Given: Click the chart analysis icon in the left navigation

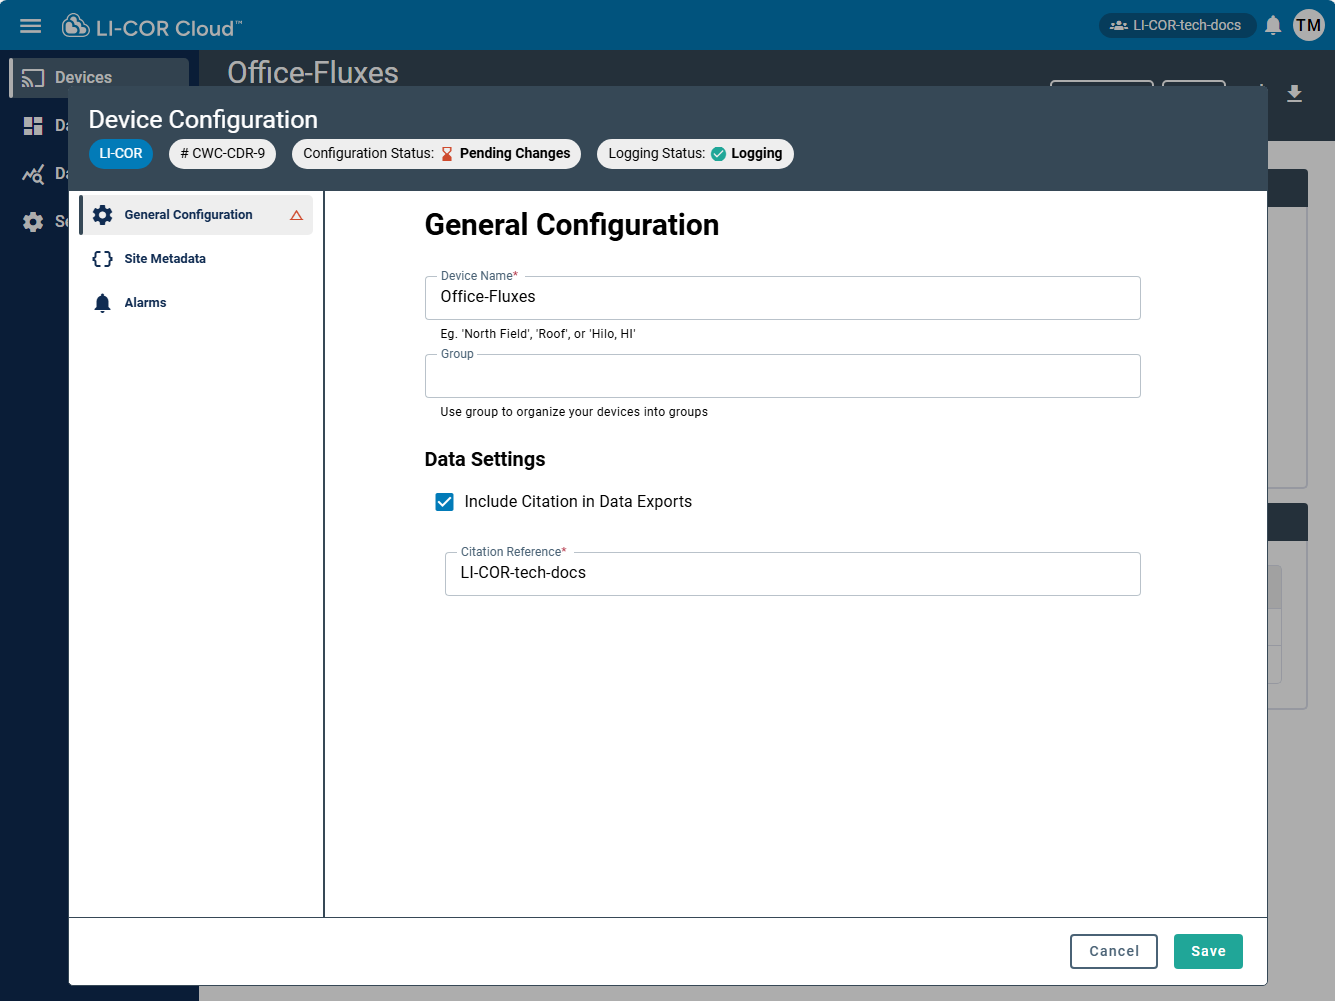Looking at the screenshot, I should (x=33, y=174).
